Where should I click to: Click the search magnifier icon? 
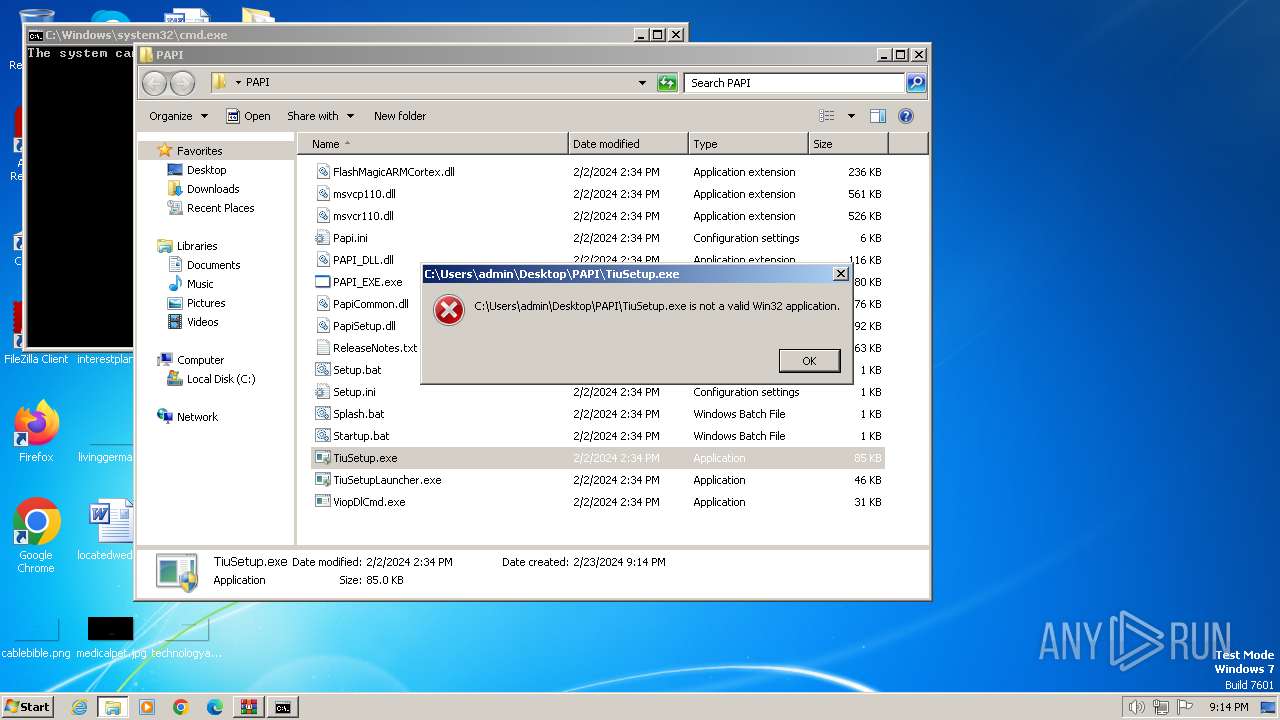click(x=915, y=83)
